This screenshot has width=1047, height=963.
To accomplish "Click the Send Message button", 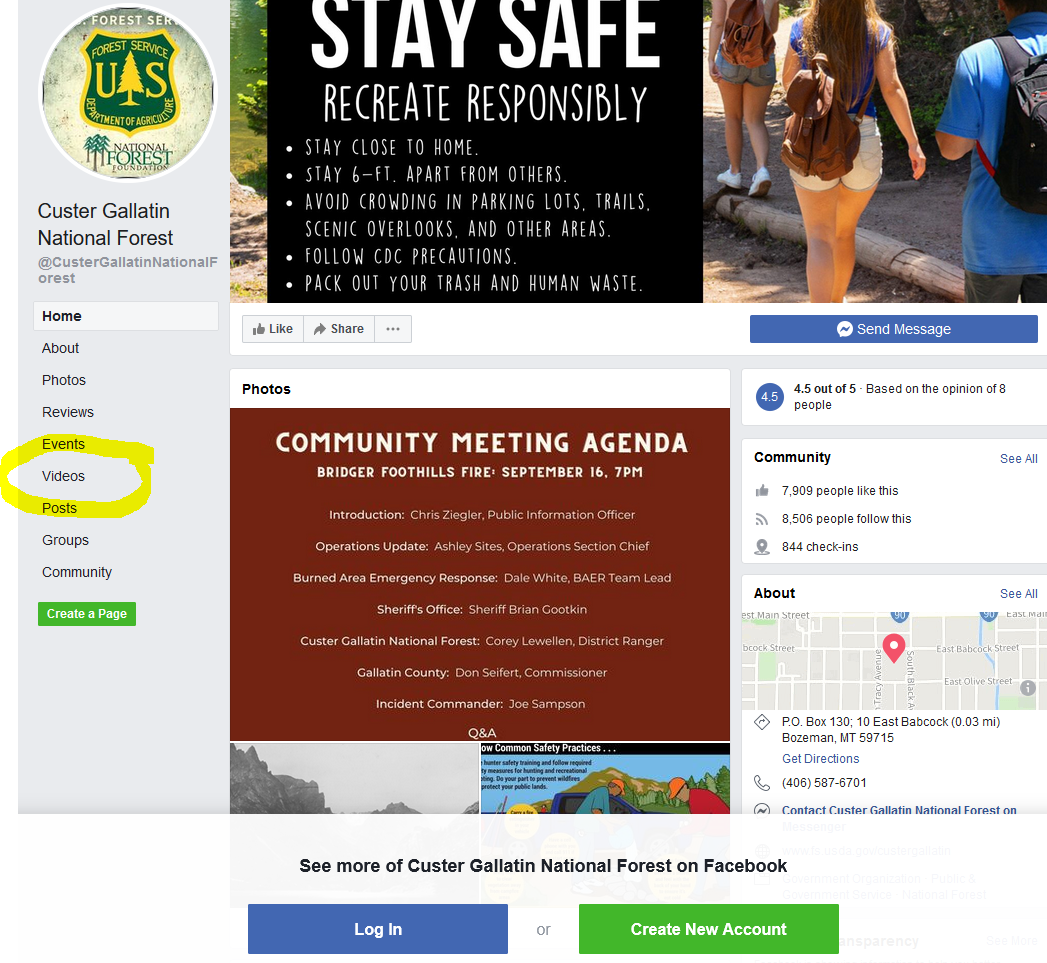I will click(893, 329).
